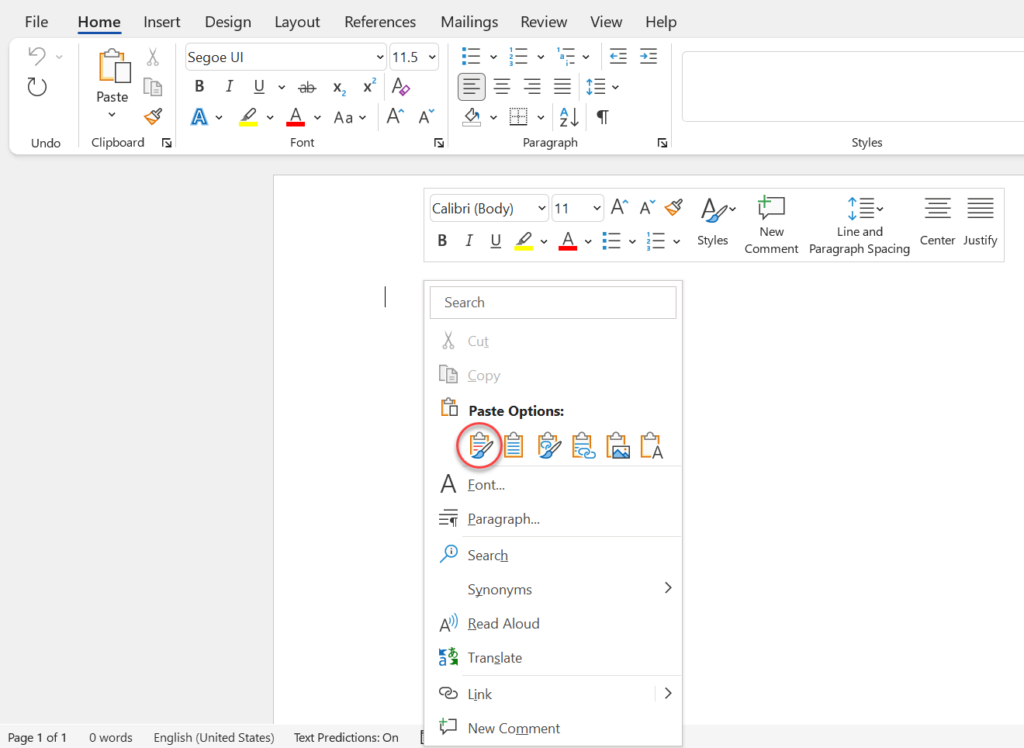Toggle Center alignment in ribbon Paragraph group
This screenshot has width=1024, height=748.
(x=502, y=86)
